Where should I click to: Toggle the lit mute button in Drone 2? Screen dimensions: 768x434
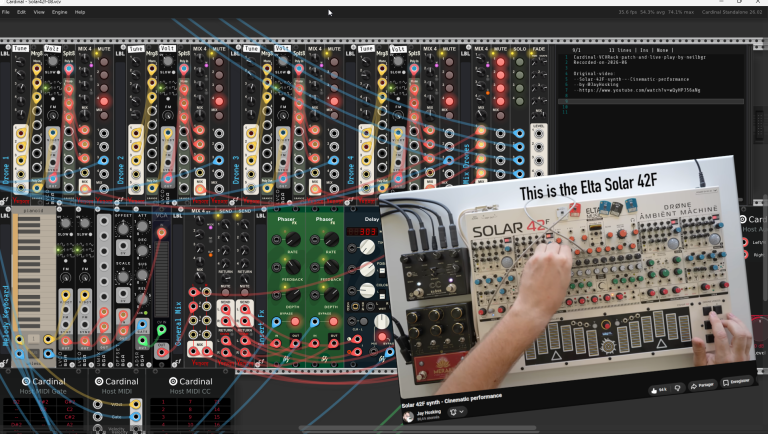(219, 101)
